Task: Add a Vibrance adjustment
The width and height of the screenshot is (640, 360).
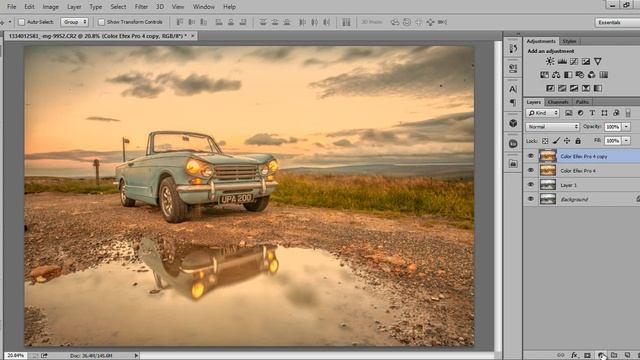Action: click(x=598, y=61)
